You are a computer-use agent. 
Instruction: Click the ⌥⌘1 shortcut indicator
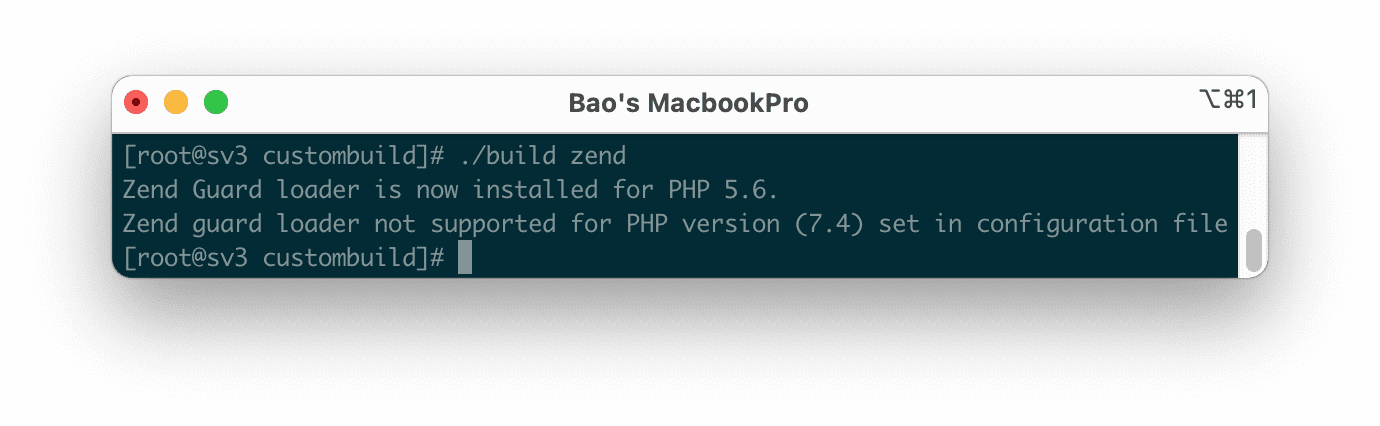click(x=1228, y=99)
